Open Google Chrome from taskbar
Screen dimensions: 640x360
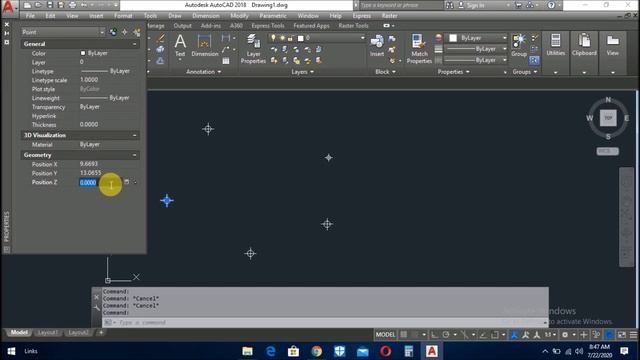click(316, 351)
